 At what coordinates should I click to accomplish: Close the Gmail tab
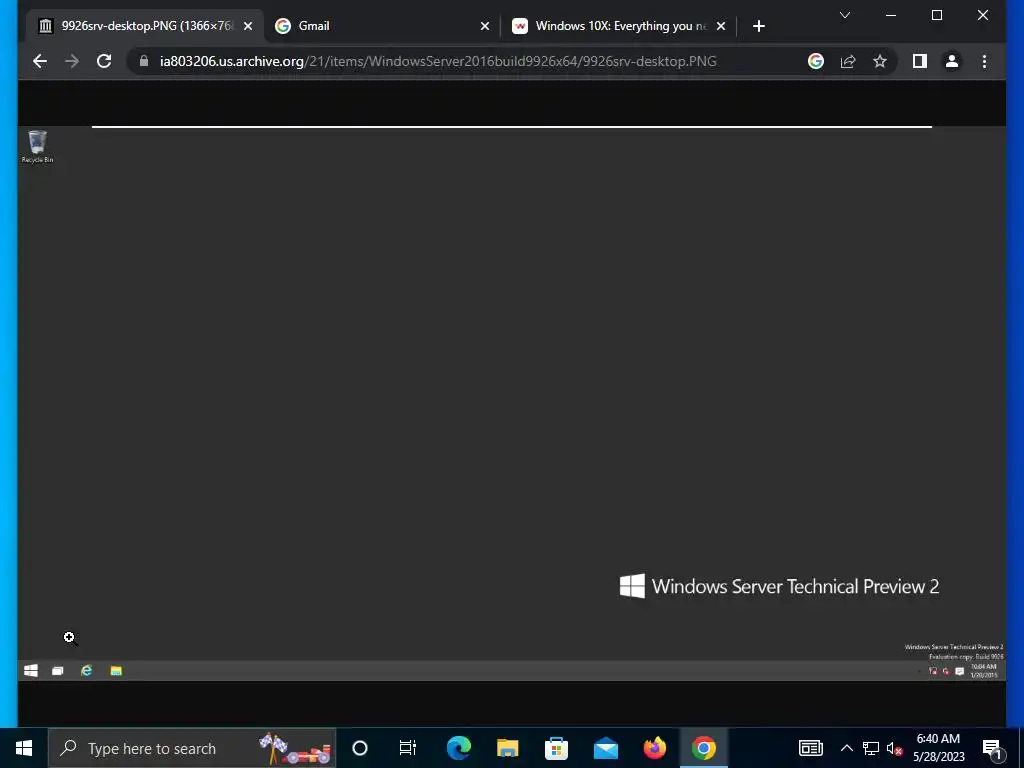click(485, 26)
